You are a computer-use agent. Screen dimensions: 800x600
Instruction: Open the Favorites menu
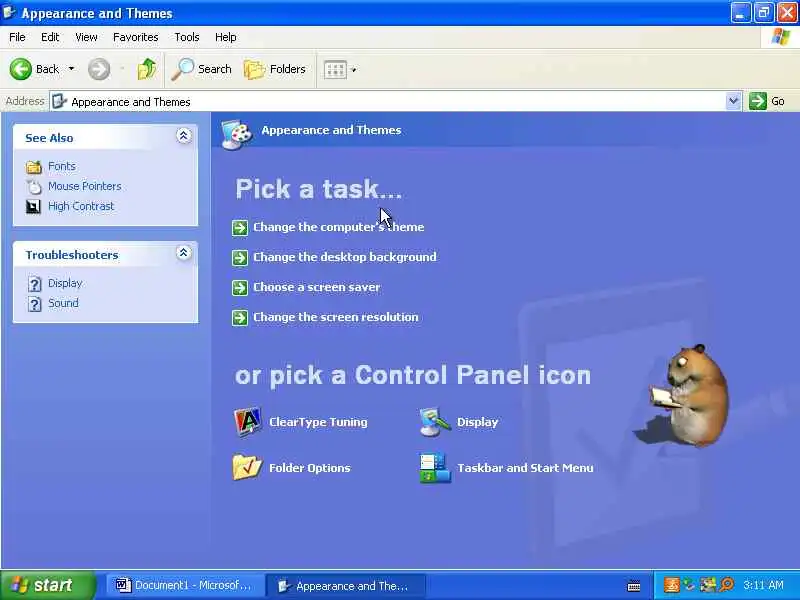[136, 37]
